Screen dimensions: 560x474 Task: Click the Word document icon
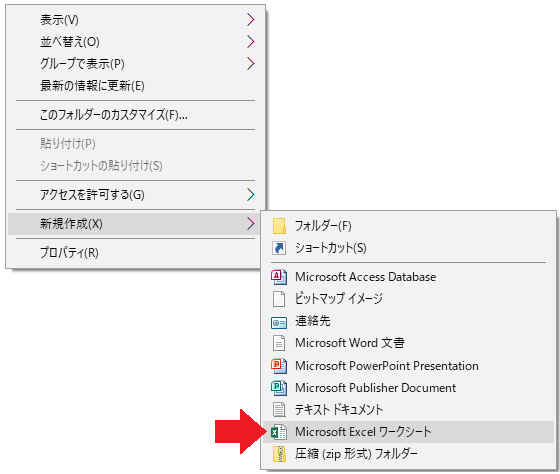pos(279,344)
